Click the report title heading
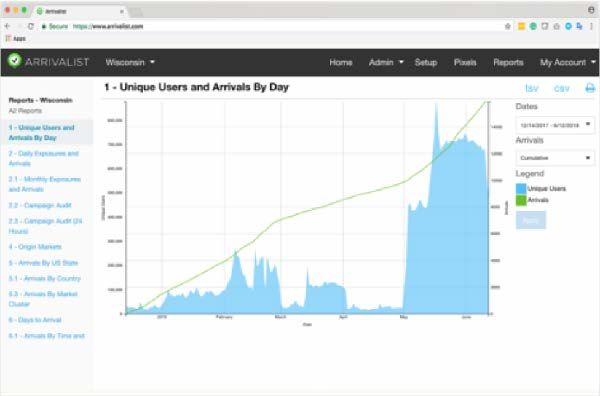Viewport: 600px width, 396px height. point(196,87)
